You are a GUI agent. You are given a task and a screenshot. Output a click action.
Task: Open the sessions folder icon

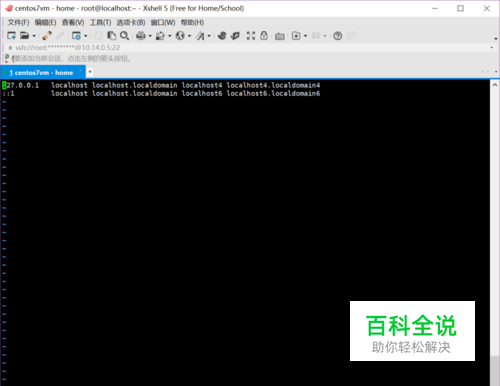(x=25, y=35)
